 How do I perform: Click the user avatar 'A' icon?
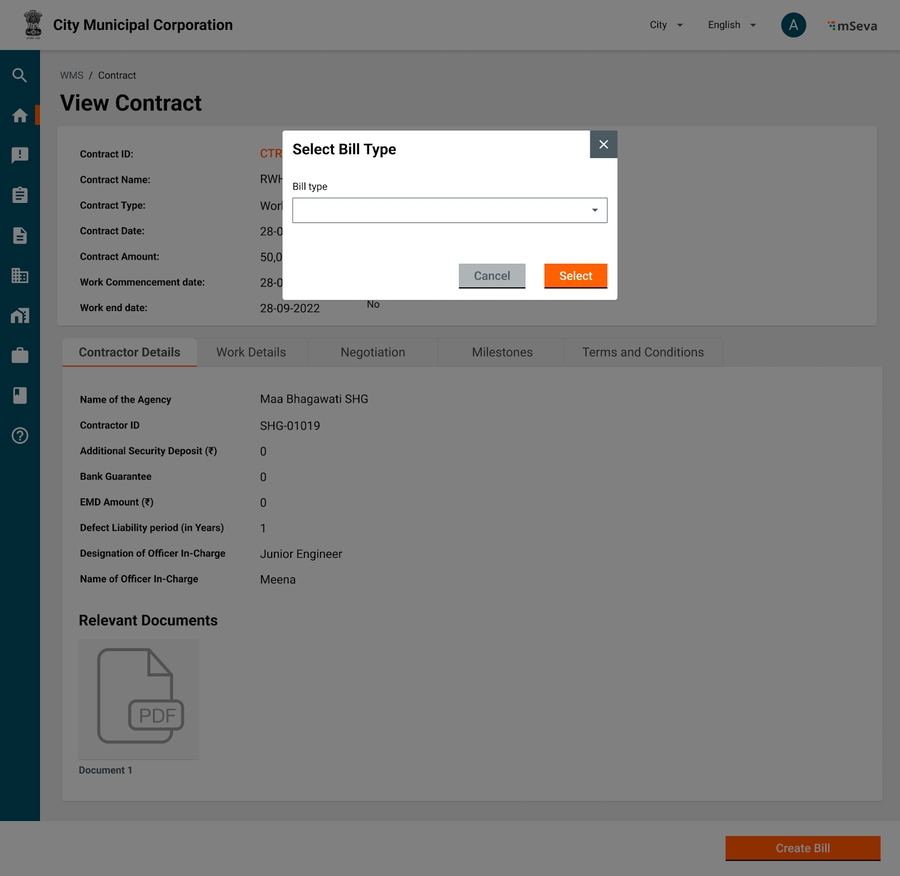coord(793,25)
